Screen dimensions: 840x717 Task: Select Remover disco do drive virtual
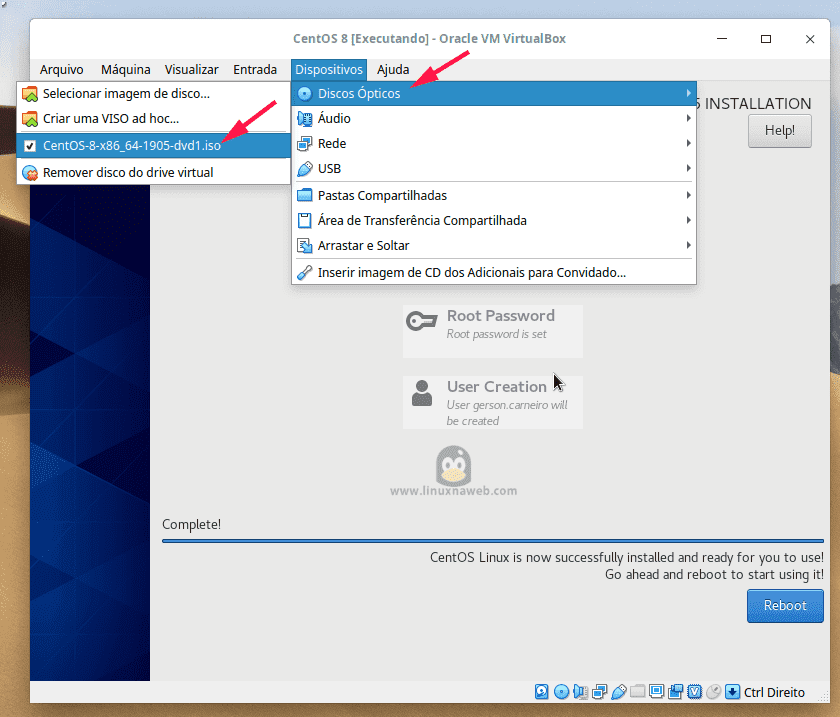click(x=154, y=173)
